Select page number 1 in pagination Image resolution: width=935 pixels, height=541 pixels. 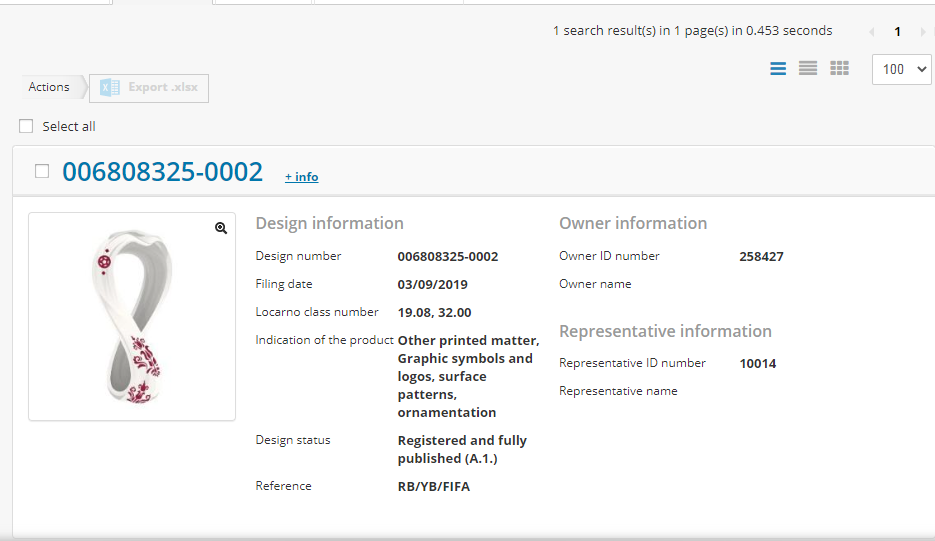[897, 32]
